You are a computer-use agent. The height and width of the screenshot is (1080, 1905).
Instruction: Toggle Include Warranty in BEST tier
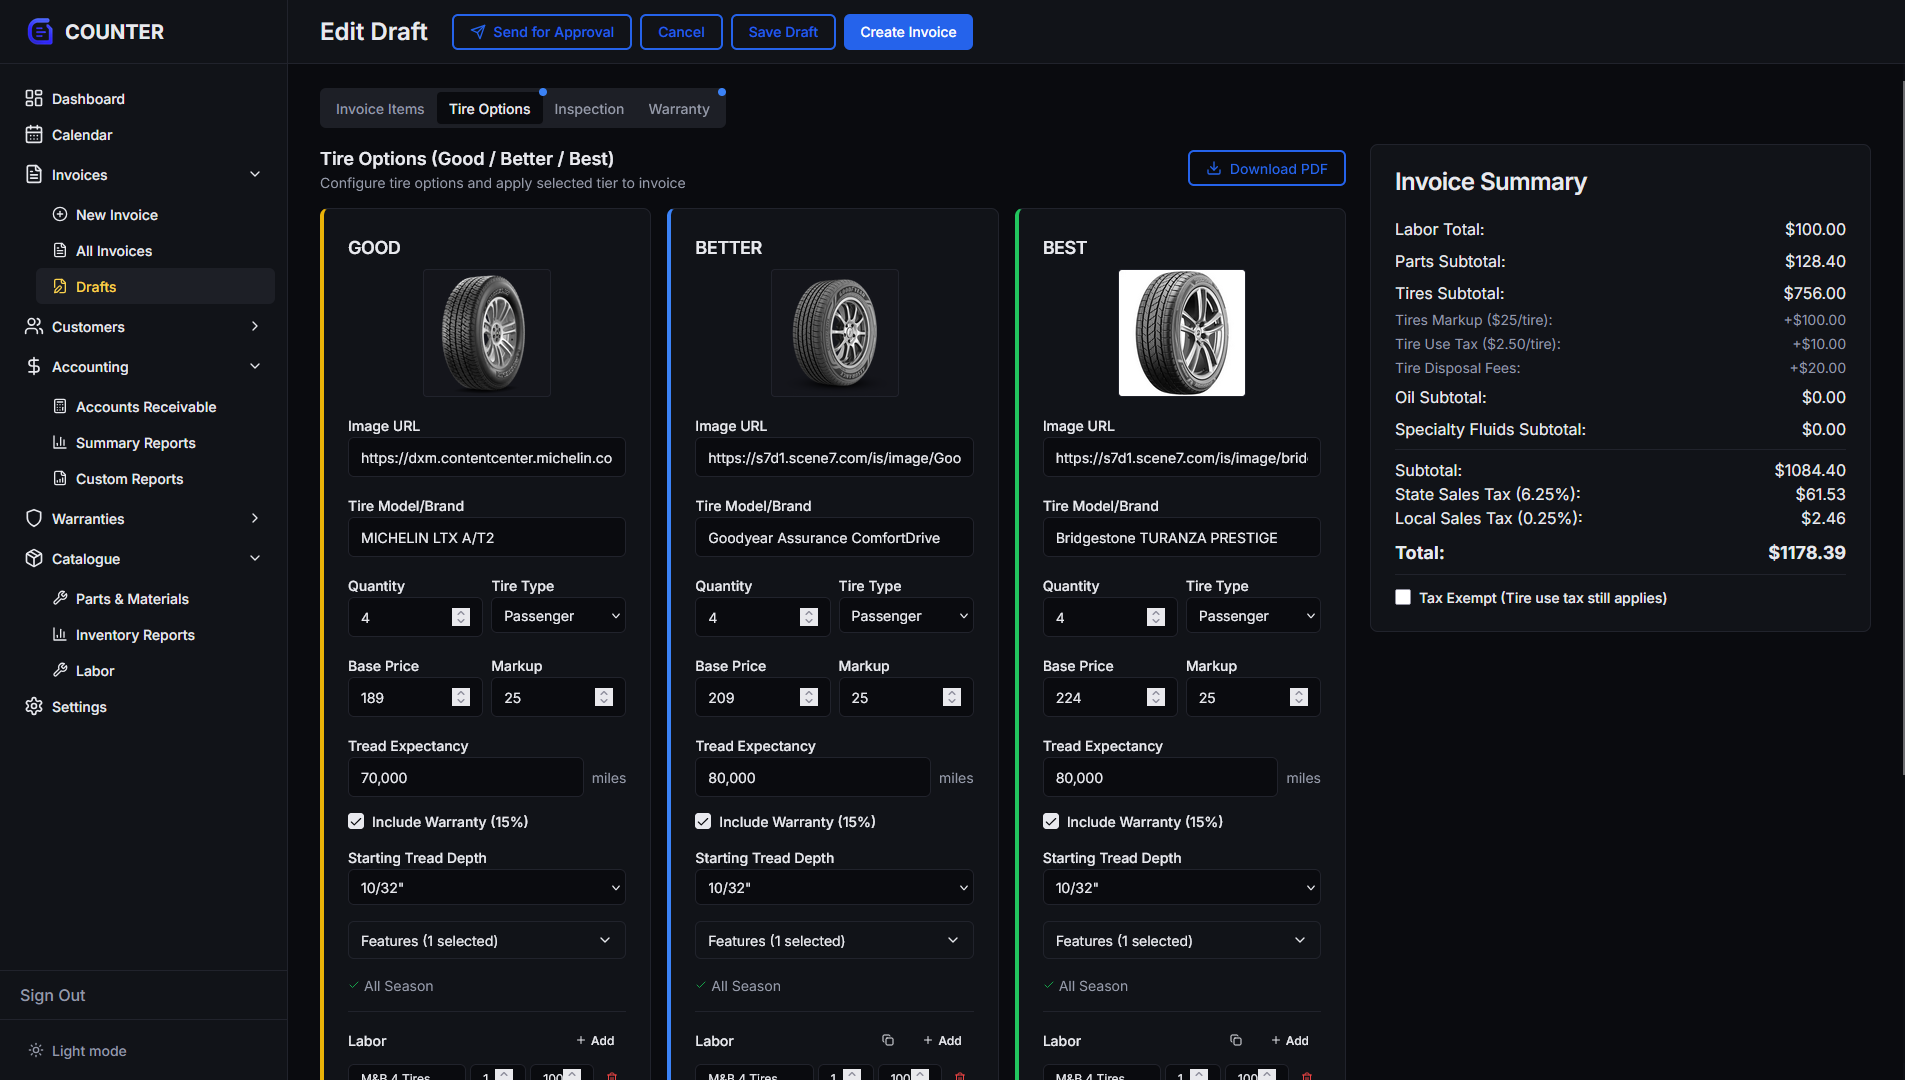1051,821
